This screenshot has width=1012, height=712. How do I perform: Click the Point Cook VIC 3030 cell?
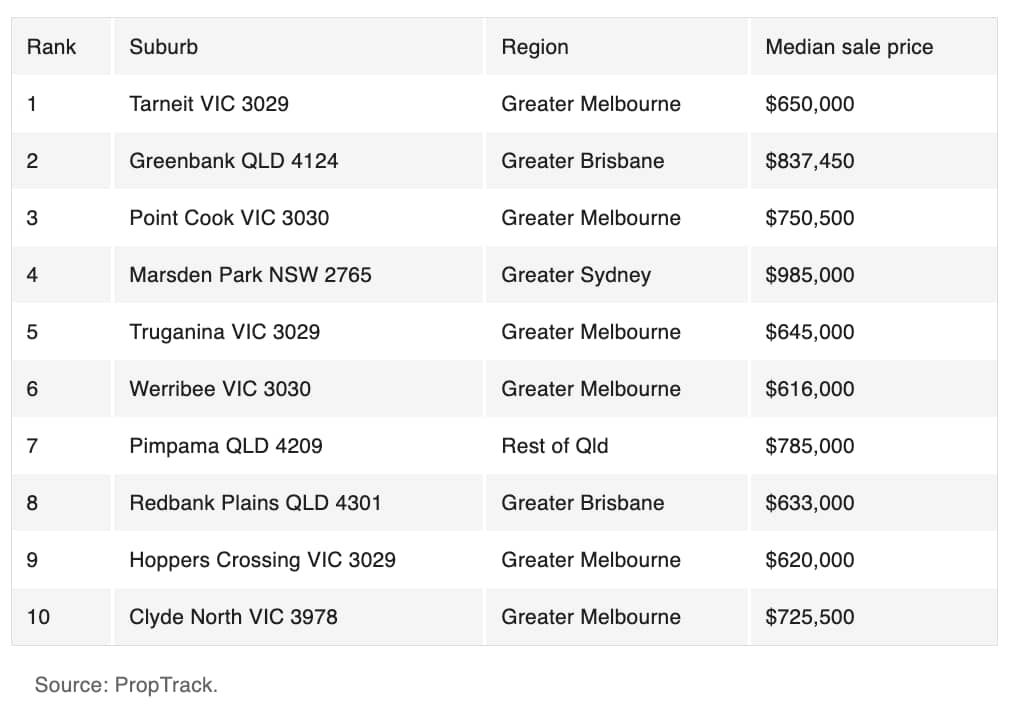[298, 218]
